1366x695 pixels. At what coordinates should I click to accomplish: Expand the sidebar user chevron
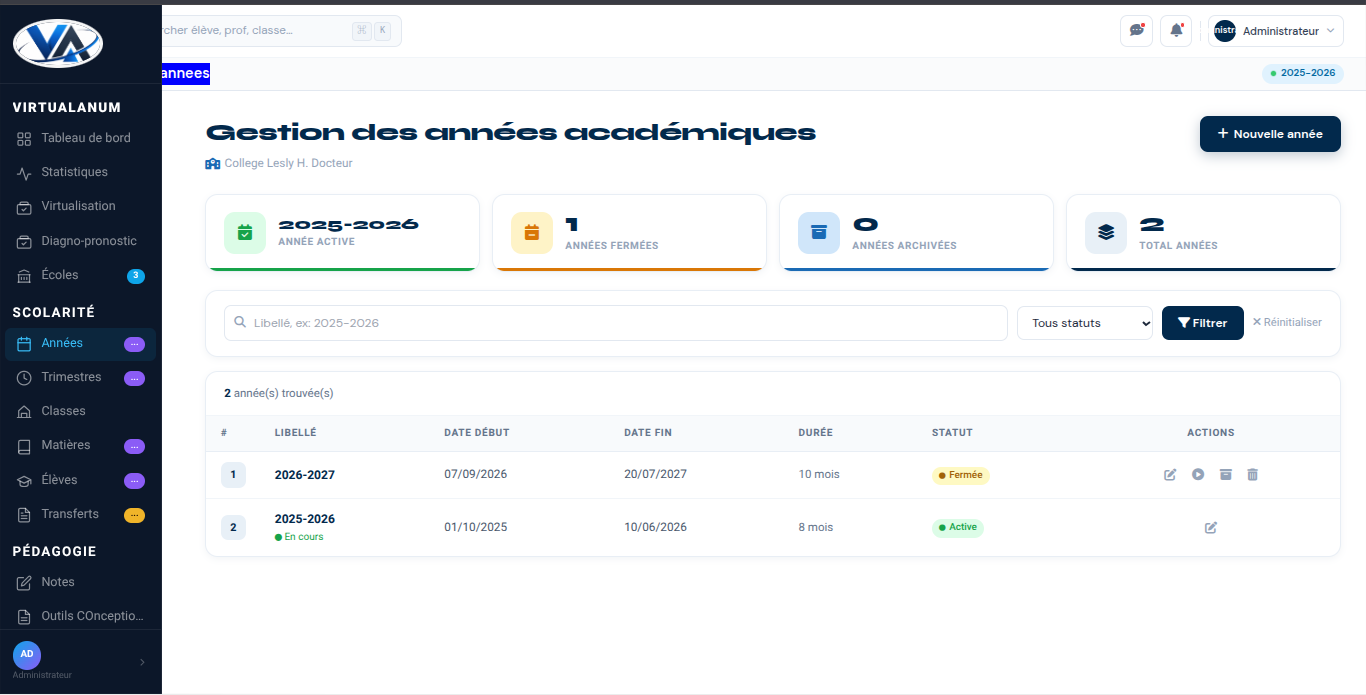pyautogui.click(x=142, y=662)
